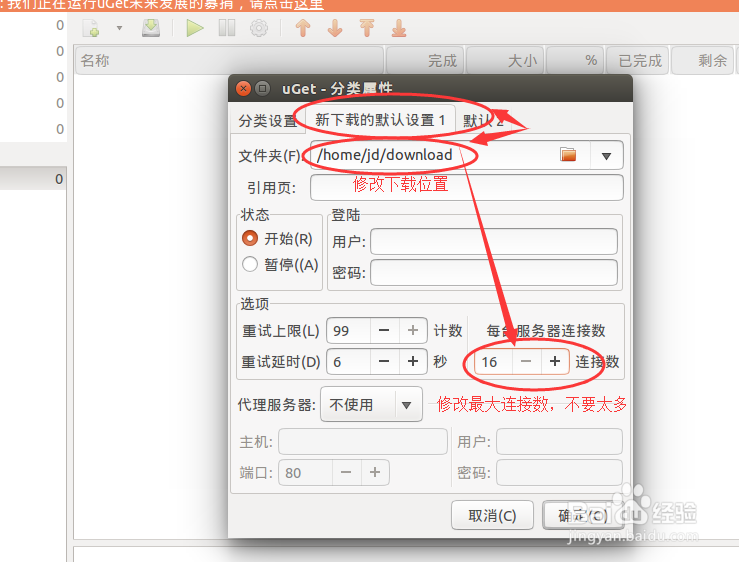The image size is (739, 562).
Task: Increase 重试延时 with plus button
Action: coord(413,362)
